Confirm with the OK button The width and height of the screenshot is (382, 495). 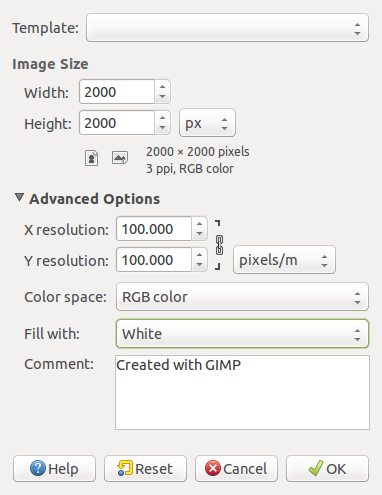(327, 469)
